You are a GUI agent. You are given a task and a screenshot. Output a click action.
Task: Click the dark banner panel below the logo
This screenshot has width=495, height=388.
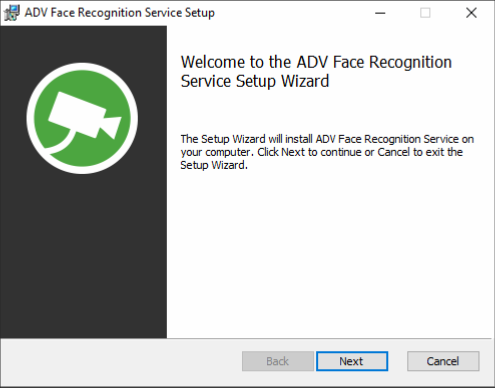tap(83, 257)
